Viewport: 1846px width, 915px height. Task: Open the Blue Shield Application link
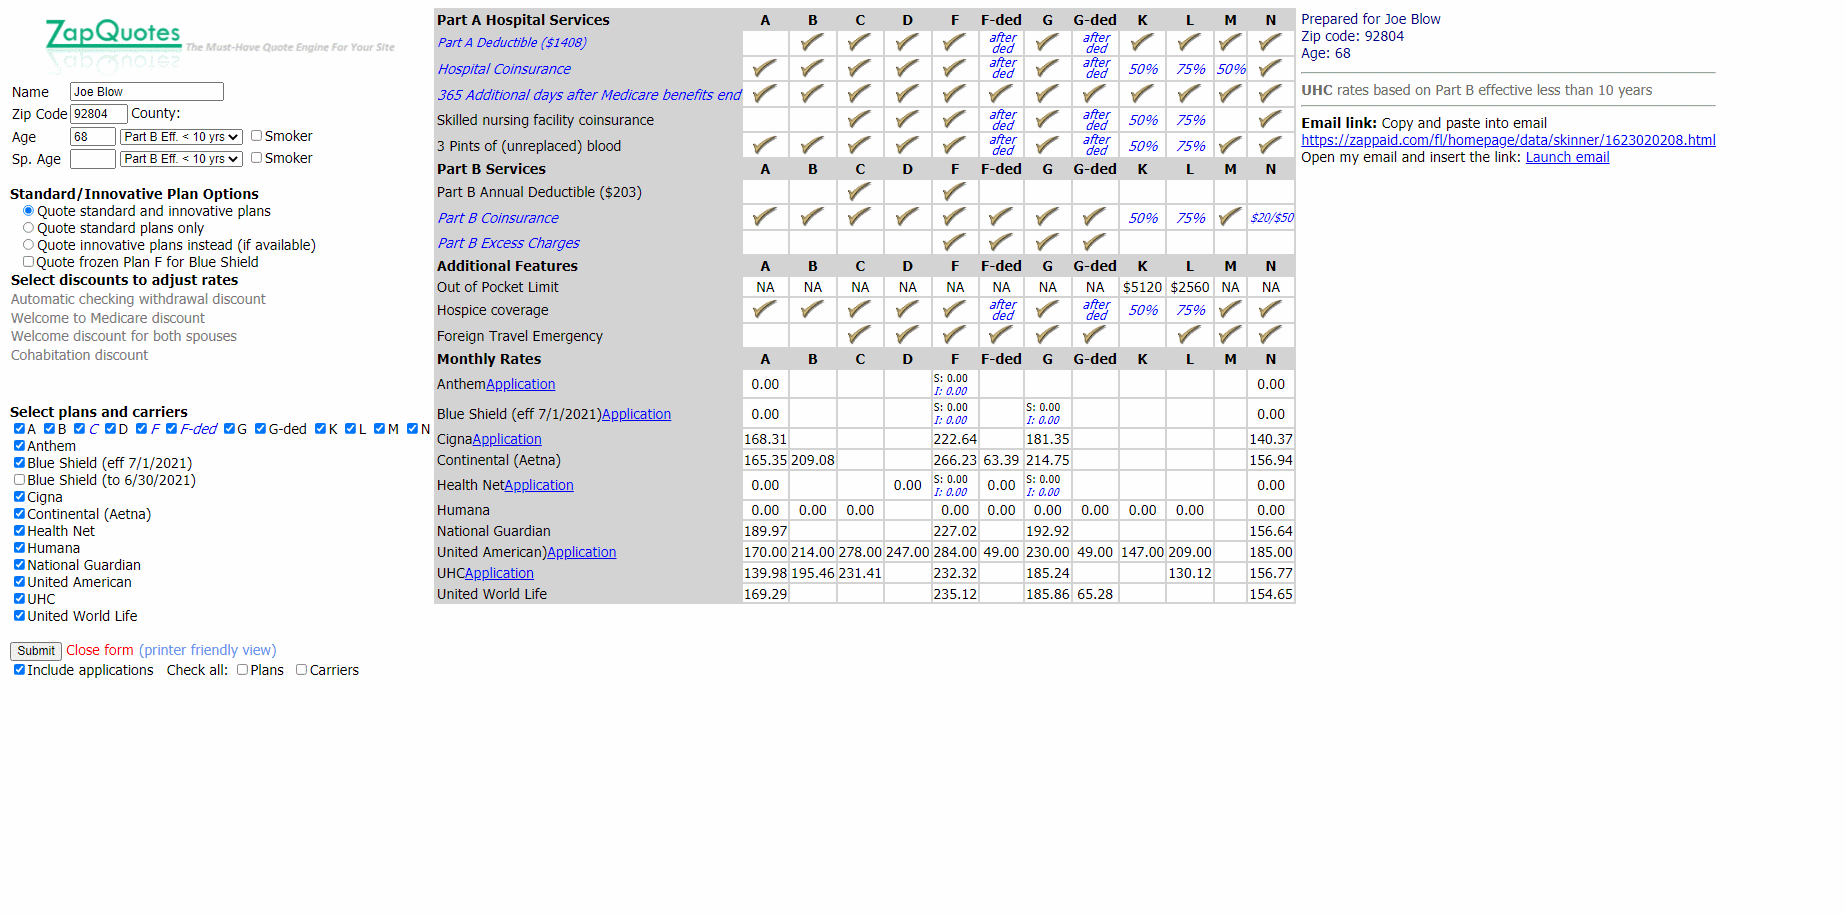636,414
